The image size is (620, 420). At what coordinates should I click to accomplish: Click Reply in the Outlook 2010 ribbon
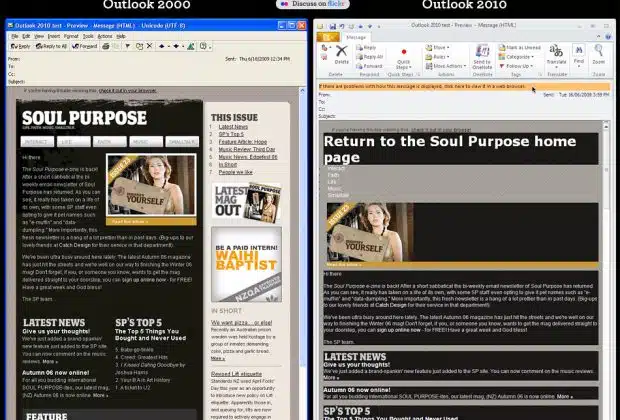pyautogui.click(x=366, y=47)
